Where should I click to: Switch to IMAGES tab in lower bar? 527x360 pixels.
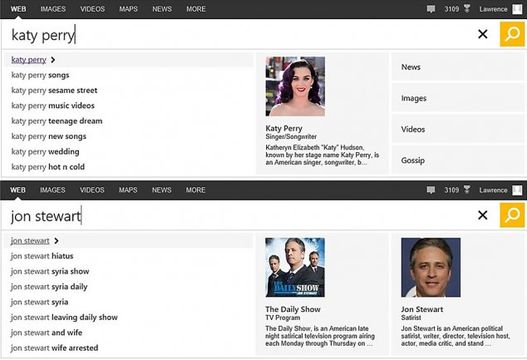(53, 190)
